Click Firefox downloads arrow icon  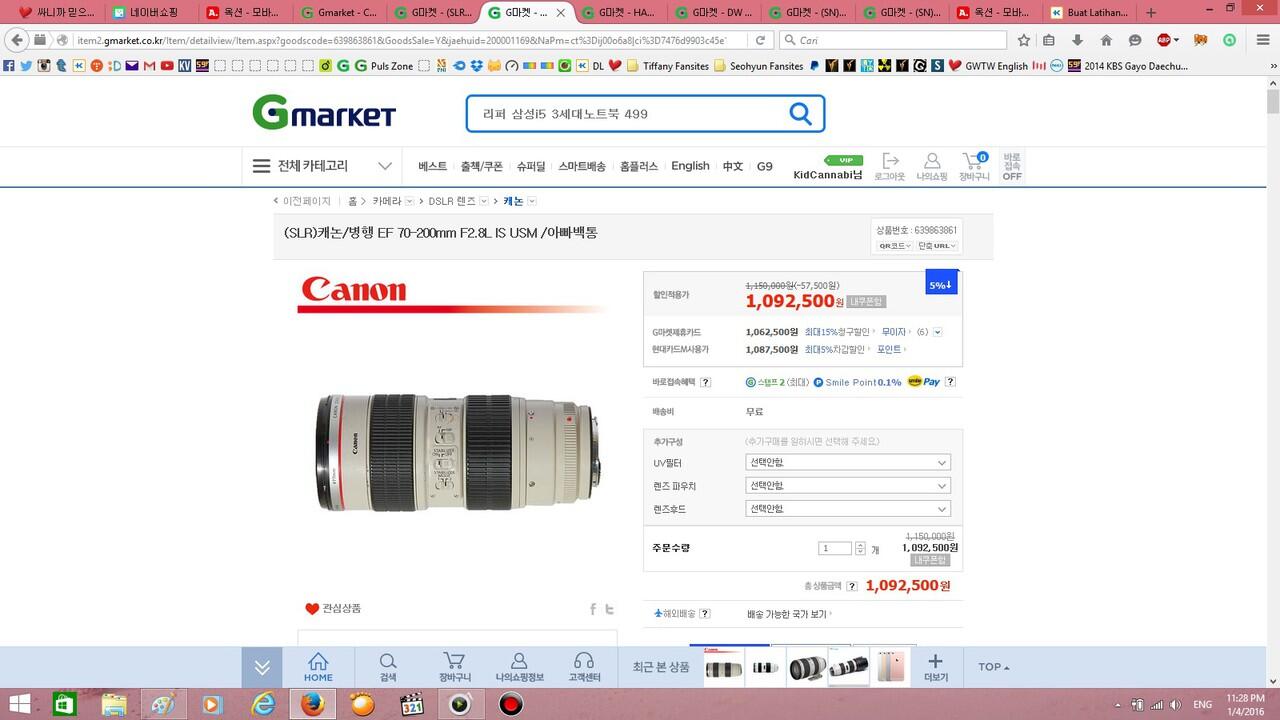(x=1077, y=40)
